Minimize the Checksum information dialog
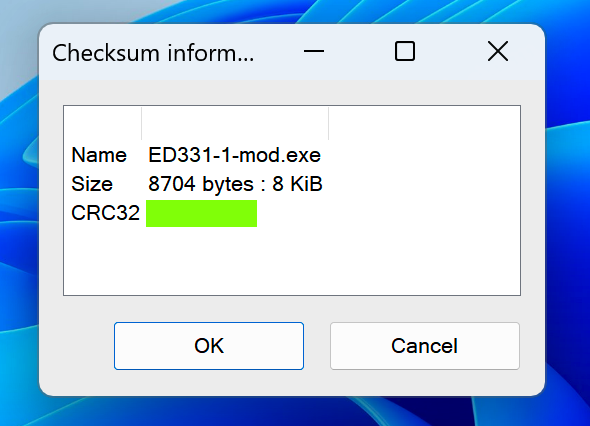This screenshot has height=426, width=590. 314,51
